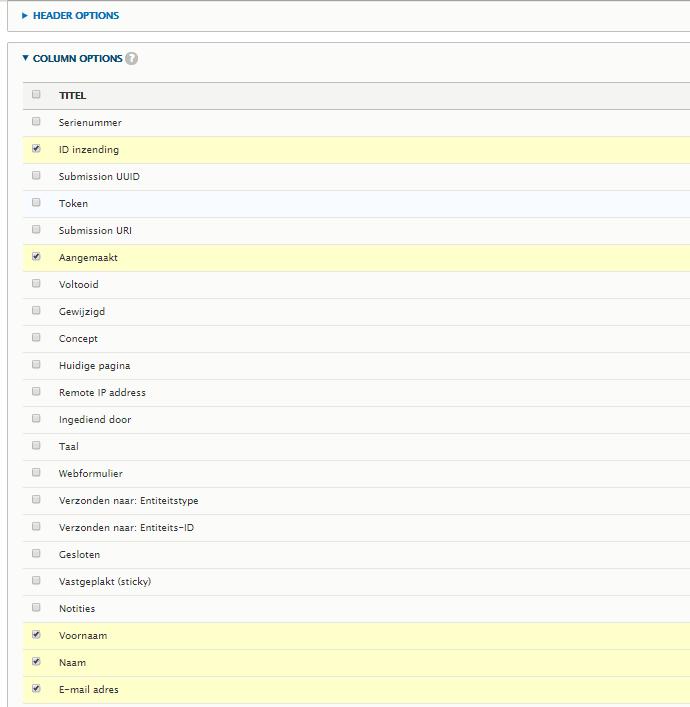Check the Webformulier column checkbox
The image size is (690, 707).
pos(37,473)
